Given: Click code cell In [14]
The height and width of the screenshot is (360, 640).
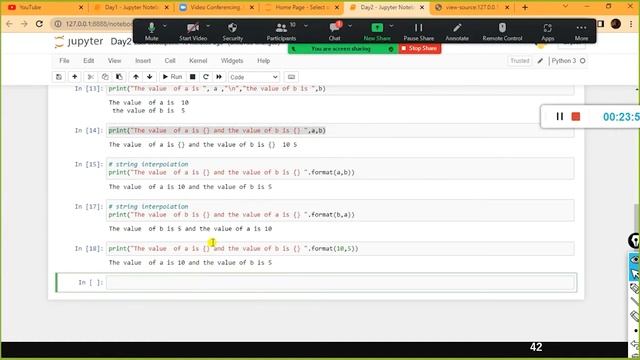Looking at the screenshot, I should pos(340,131).
